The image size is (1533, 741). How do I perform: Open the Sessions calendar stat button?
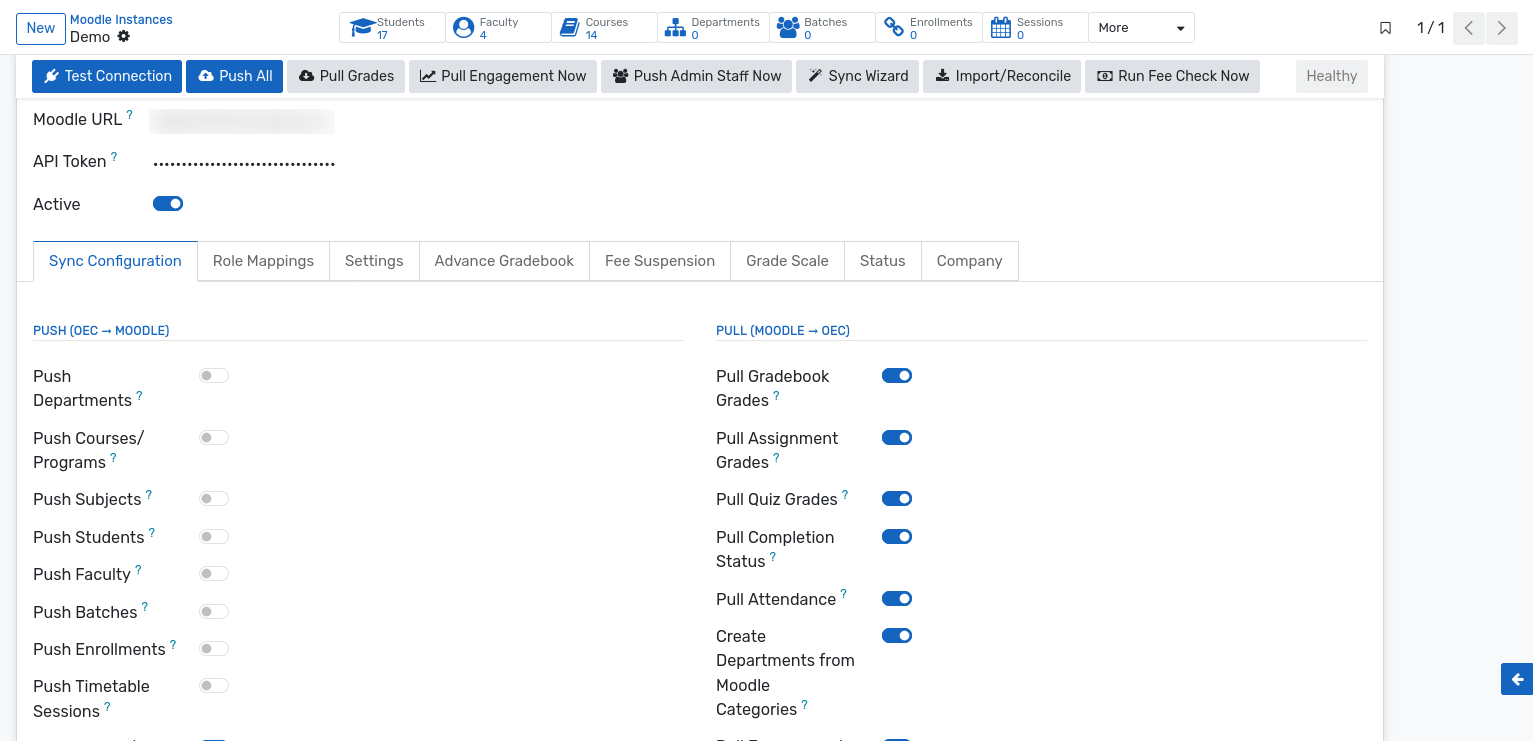(1035, 28)
